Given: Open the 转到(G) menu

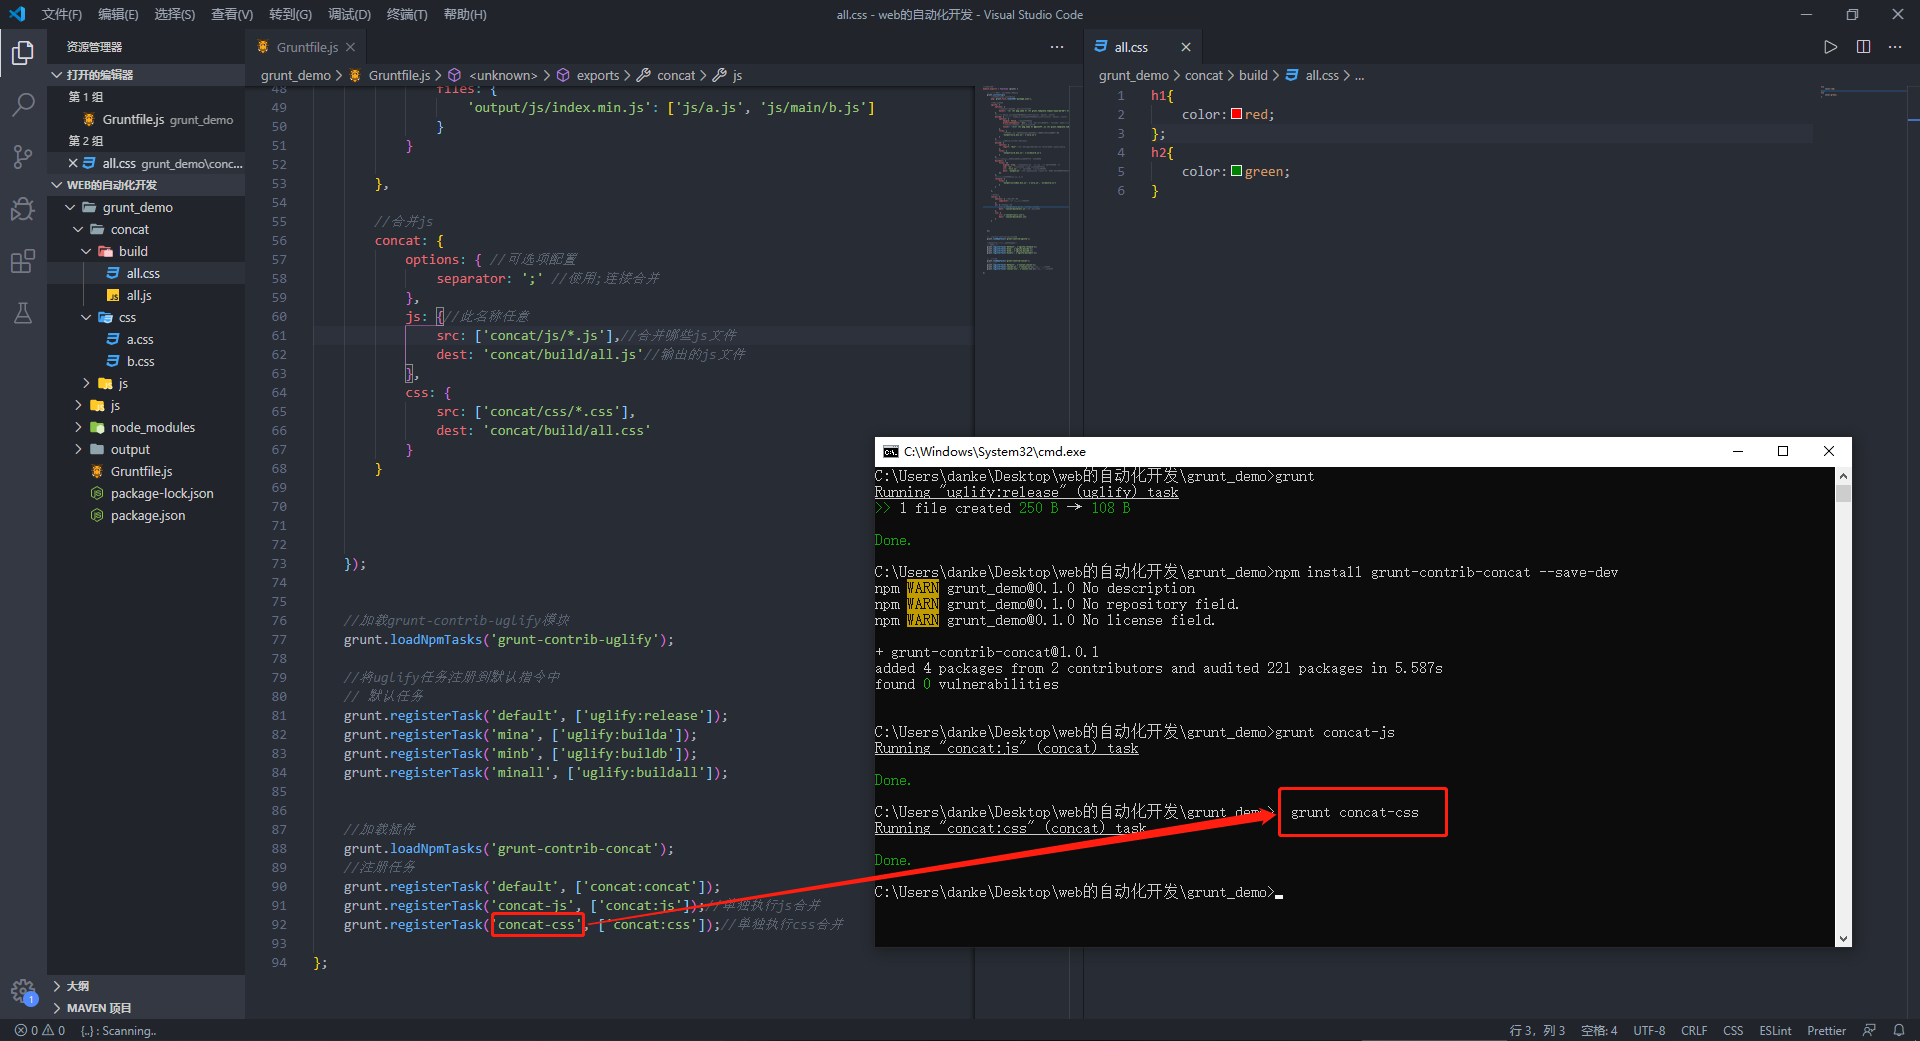Looking at the screenshot, I should [x=291, y=14].
